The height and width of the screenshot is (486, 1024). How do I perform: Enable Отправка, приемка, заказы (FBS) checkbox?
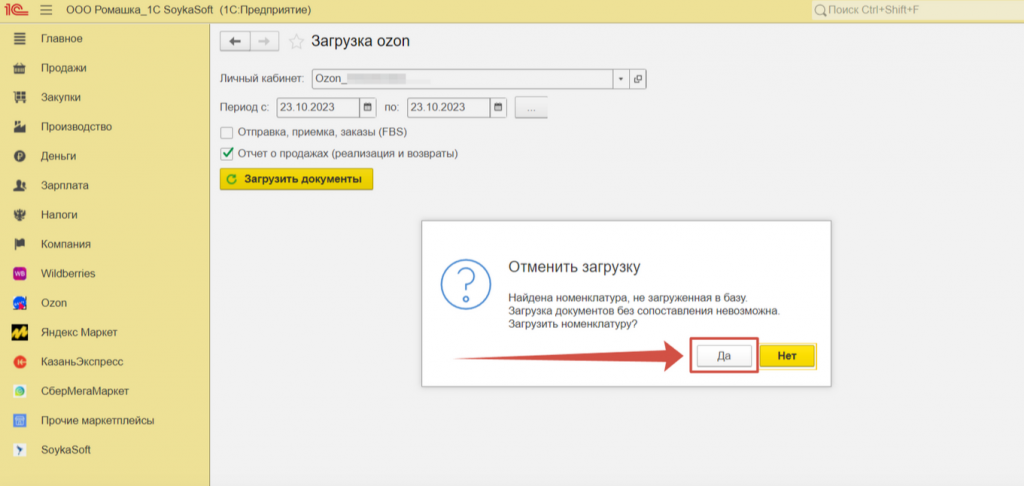point(227,132)
